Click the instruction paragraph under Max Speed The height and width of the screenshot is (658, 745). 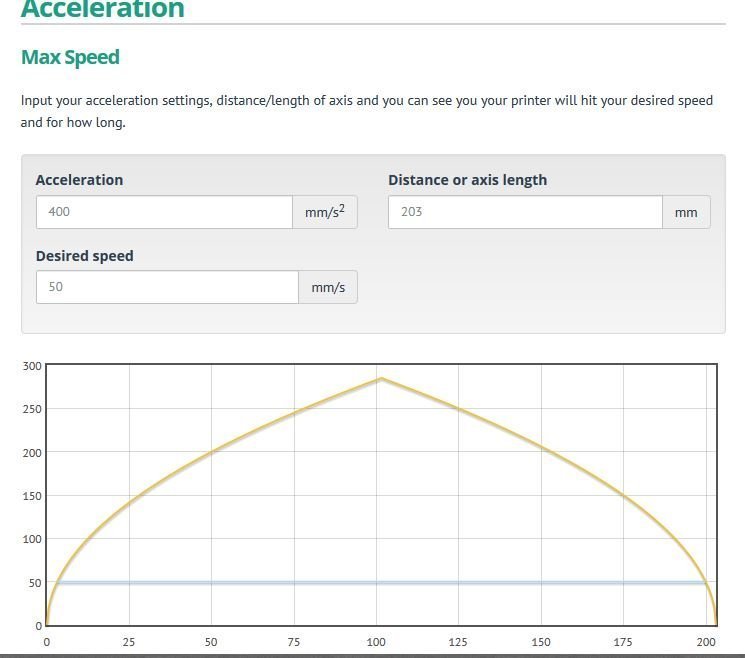(366, 111)
